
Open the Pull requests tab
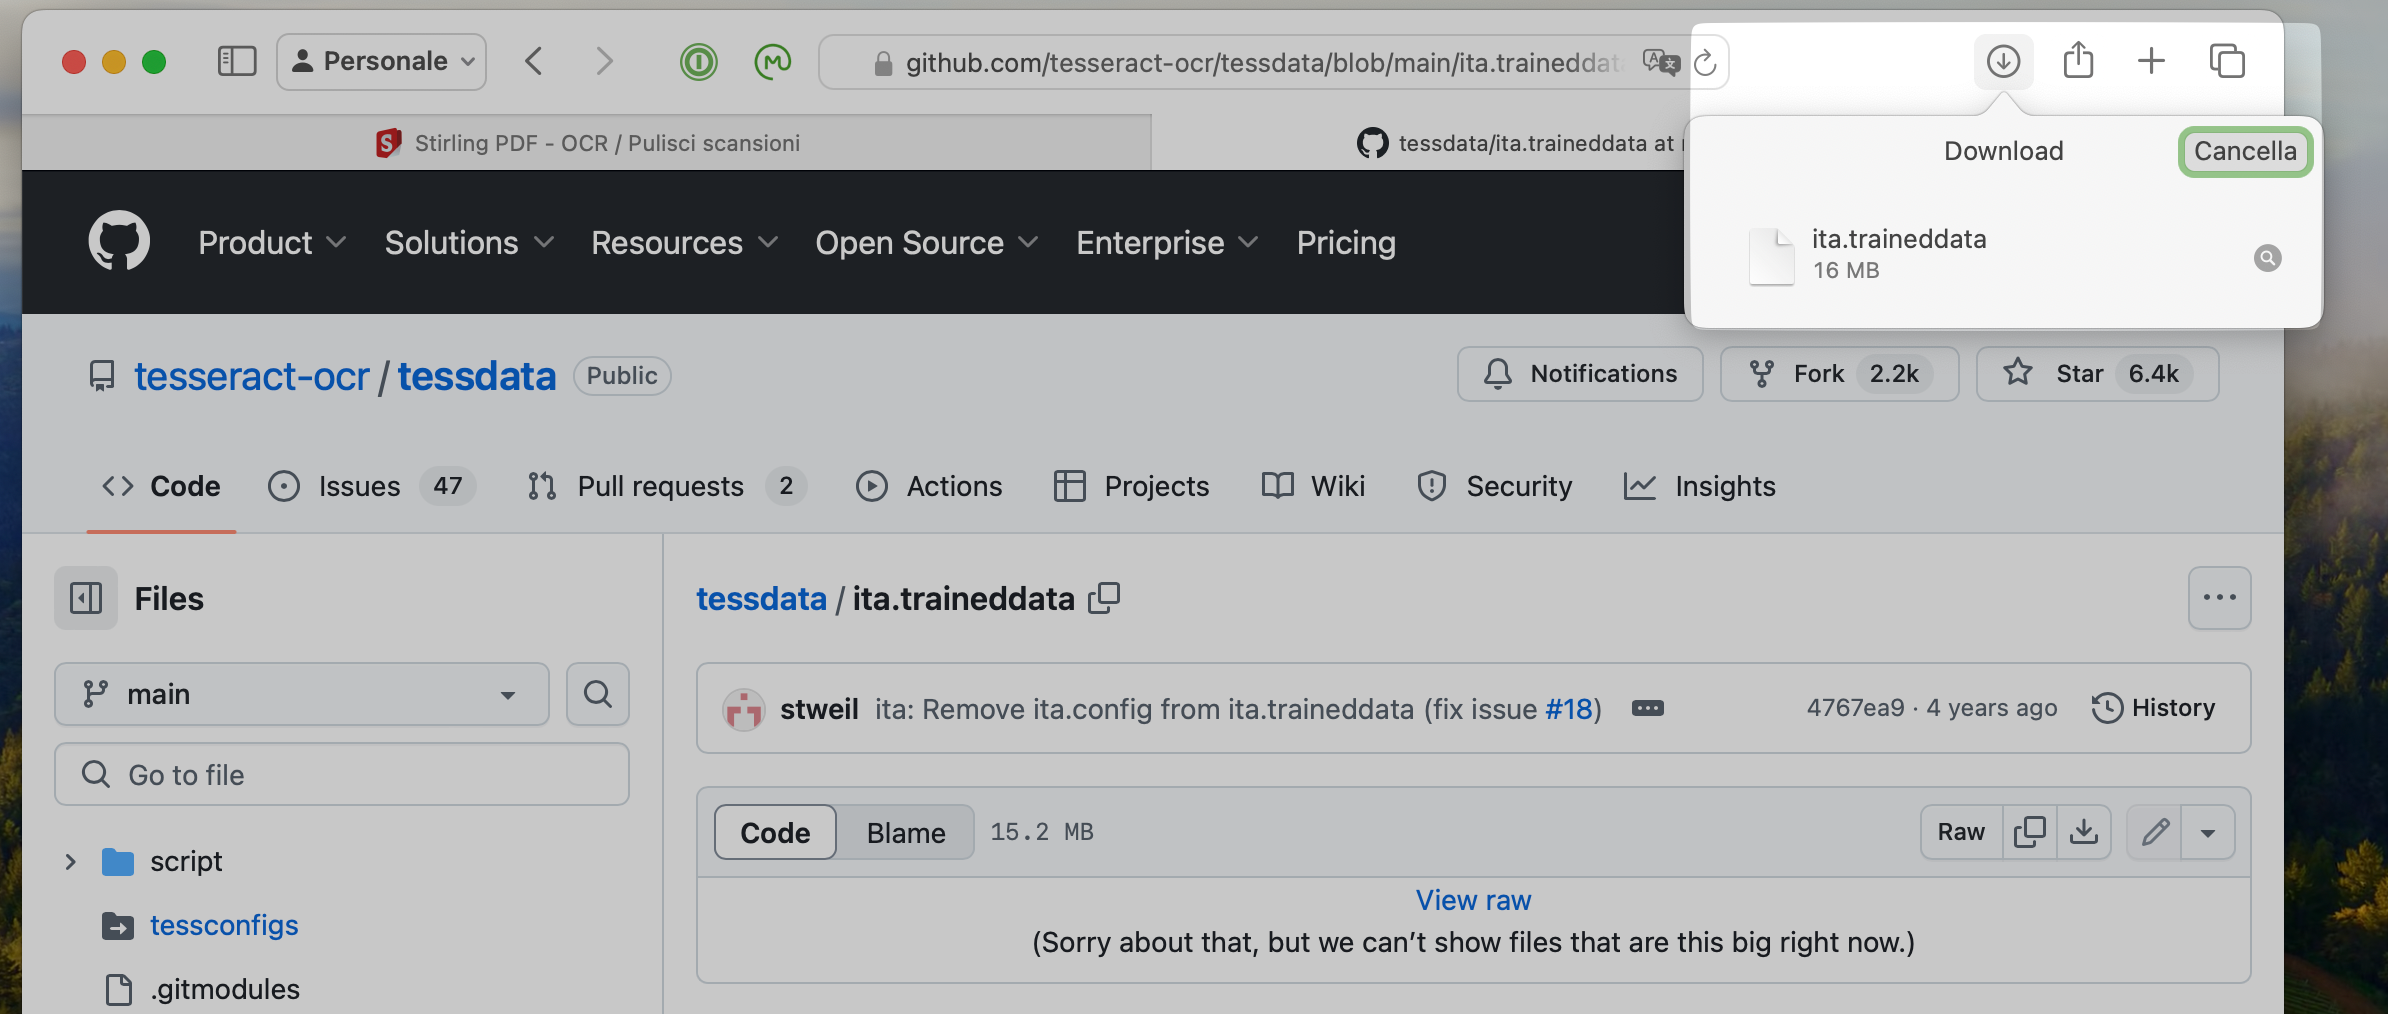coord(666,487)
